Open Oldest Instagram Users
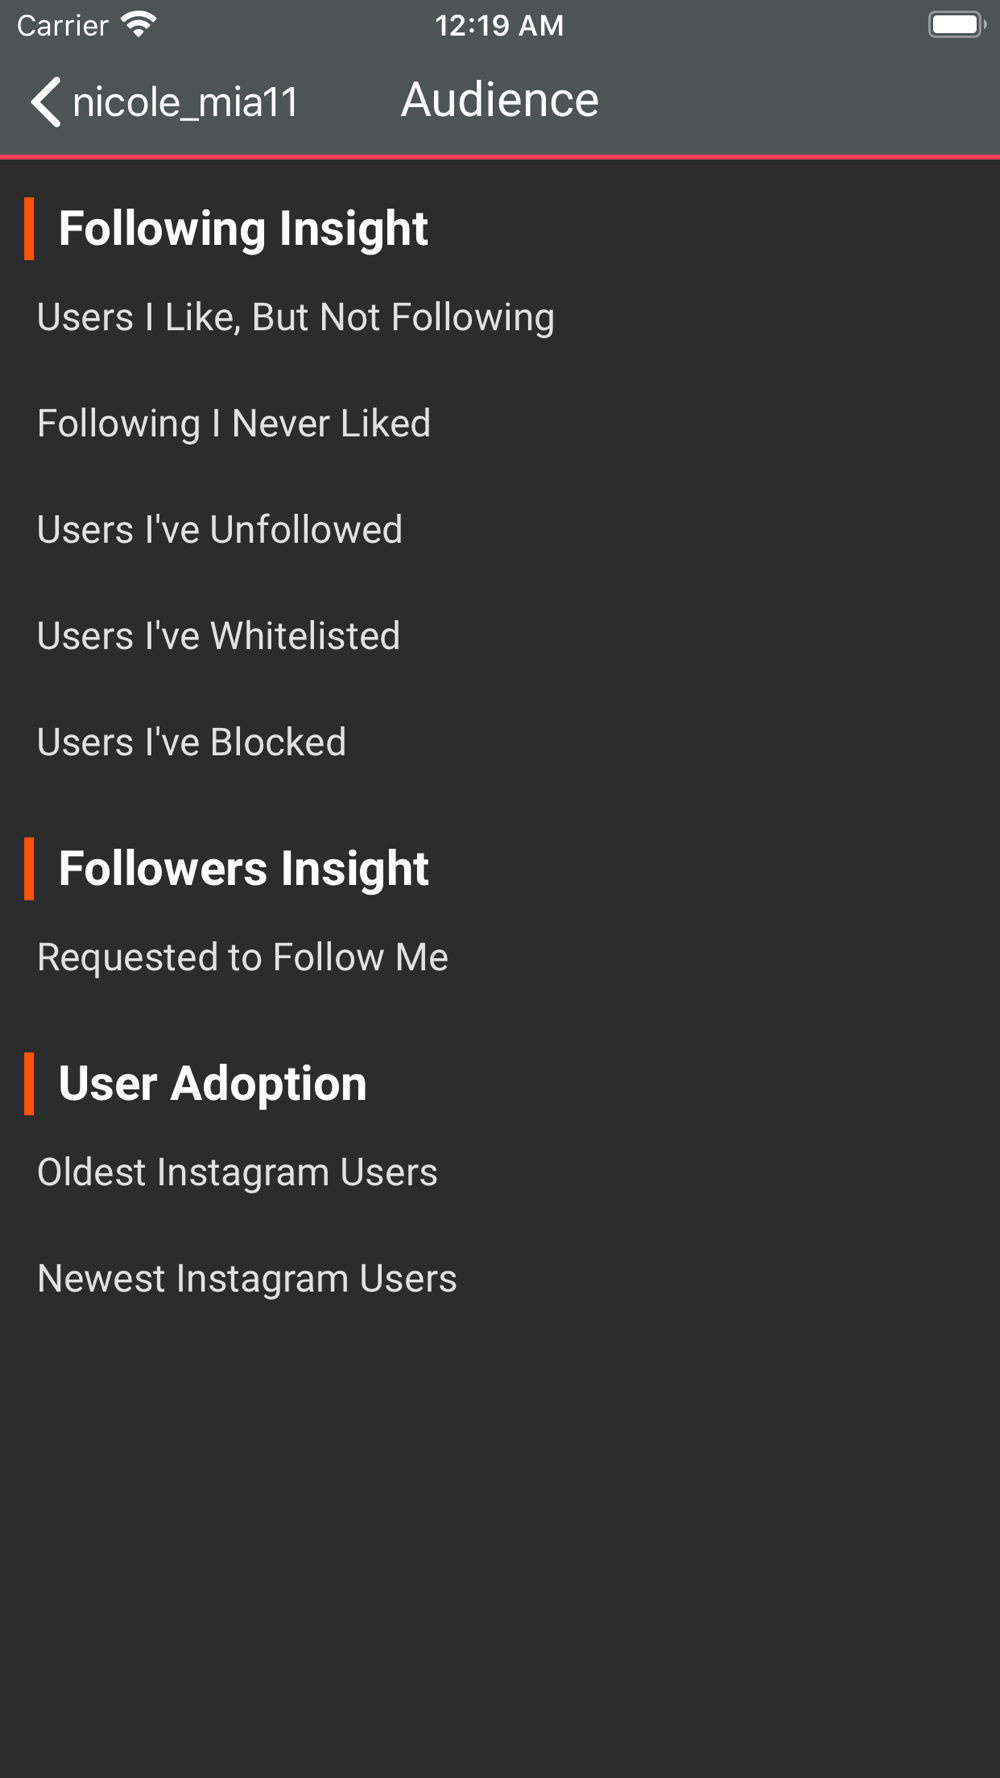 click(238, 1172)
